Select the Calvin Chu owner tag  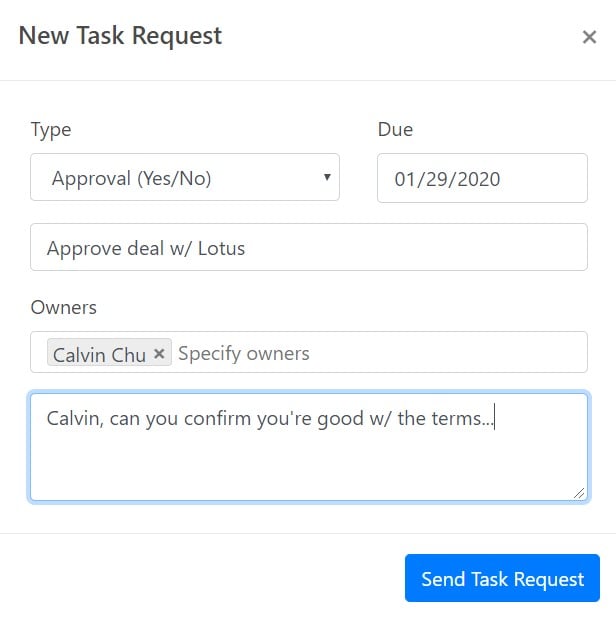[x=99, y=354]
